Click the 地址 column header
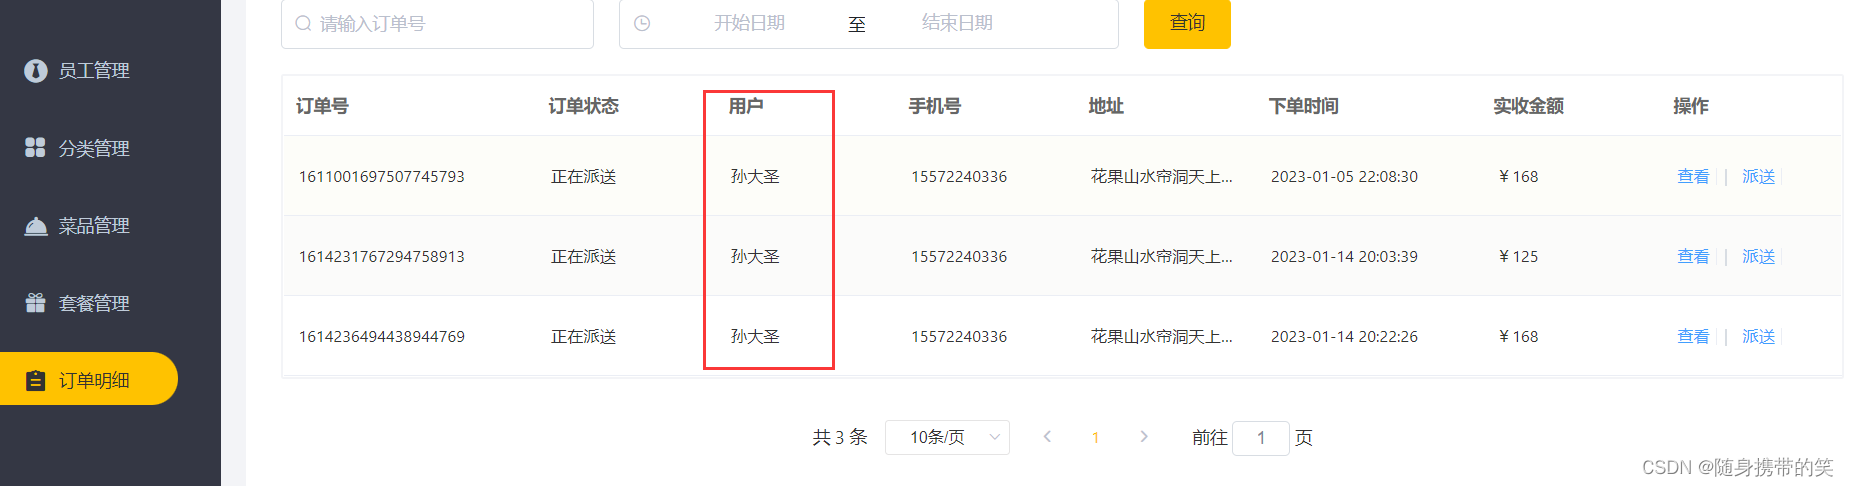 (x=1106, y=106)
